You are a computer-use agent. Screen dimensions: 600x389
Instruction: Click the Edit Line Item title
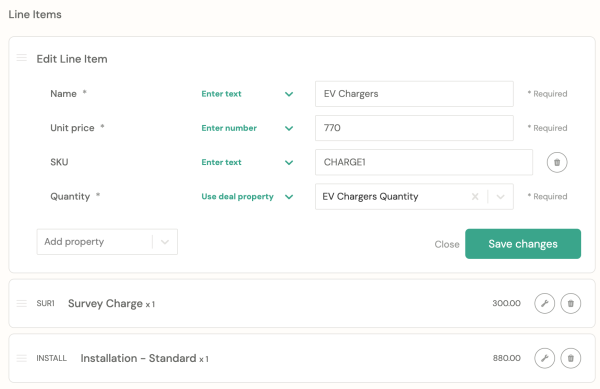72,59
